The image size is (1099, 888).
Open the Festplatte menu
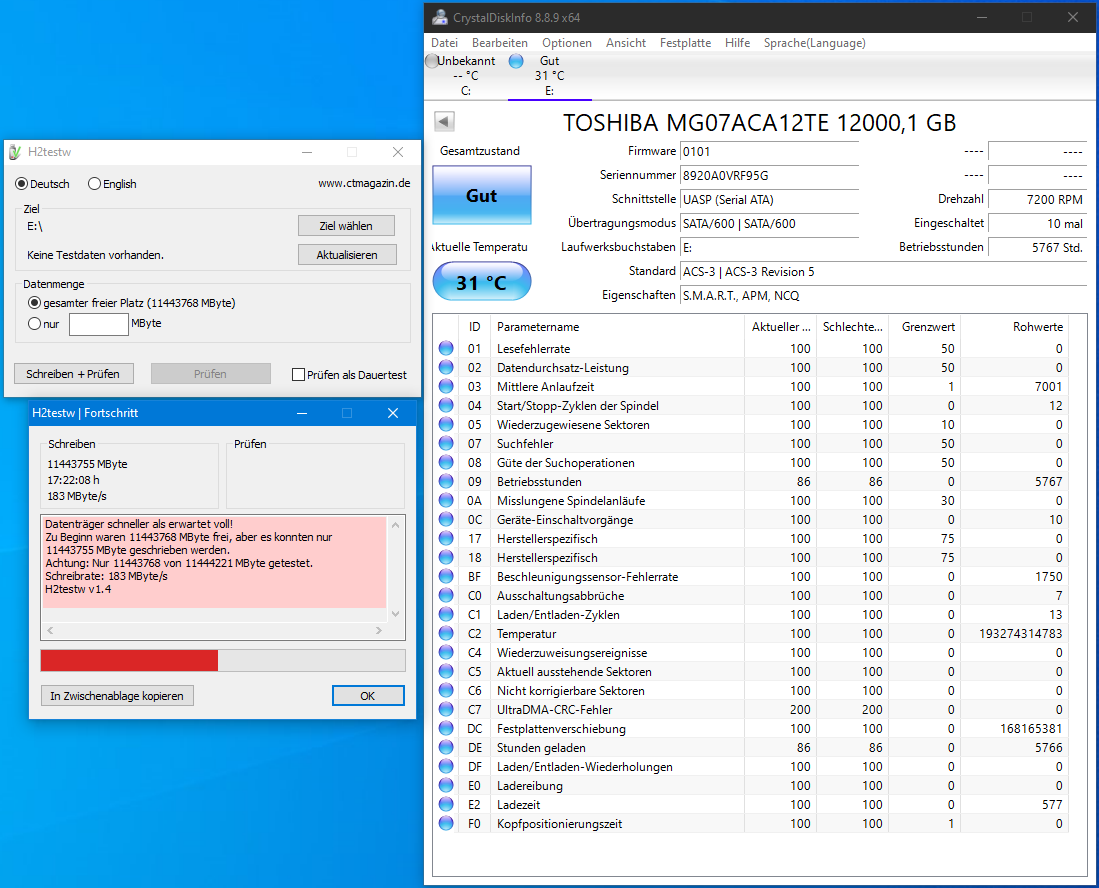[685, 43]
